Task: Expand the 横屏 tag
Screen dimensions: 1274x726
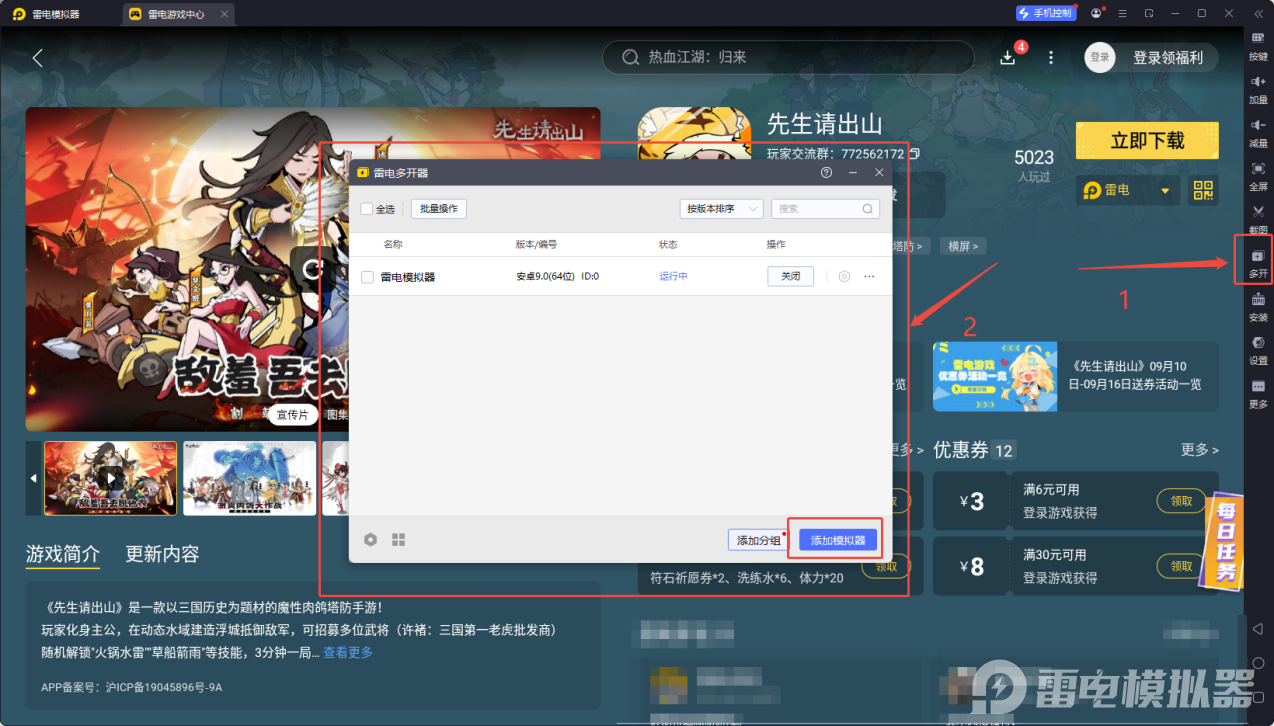Action: pyautogui.click(x=964, y=245)
